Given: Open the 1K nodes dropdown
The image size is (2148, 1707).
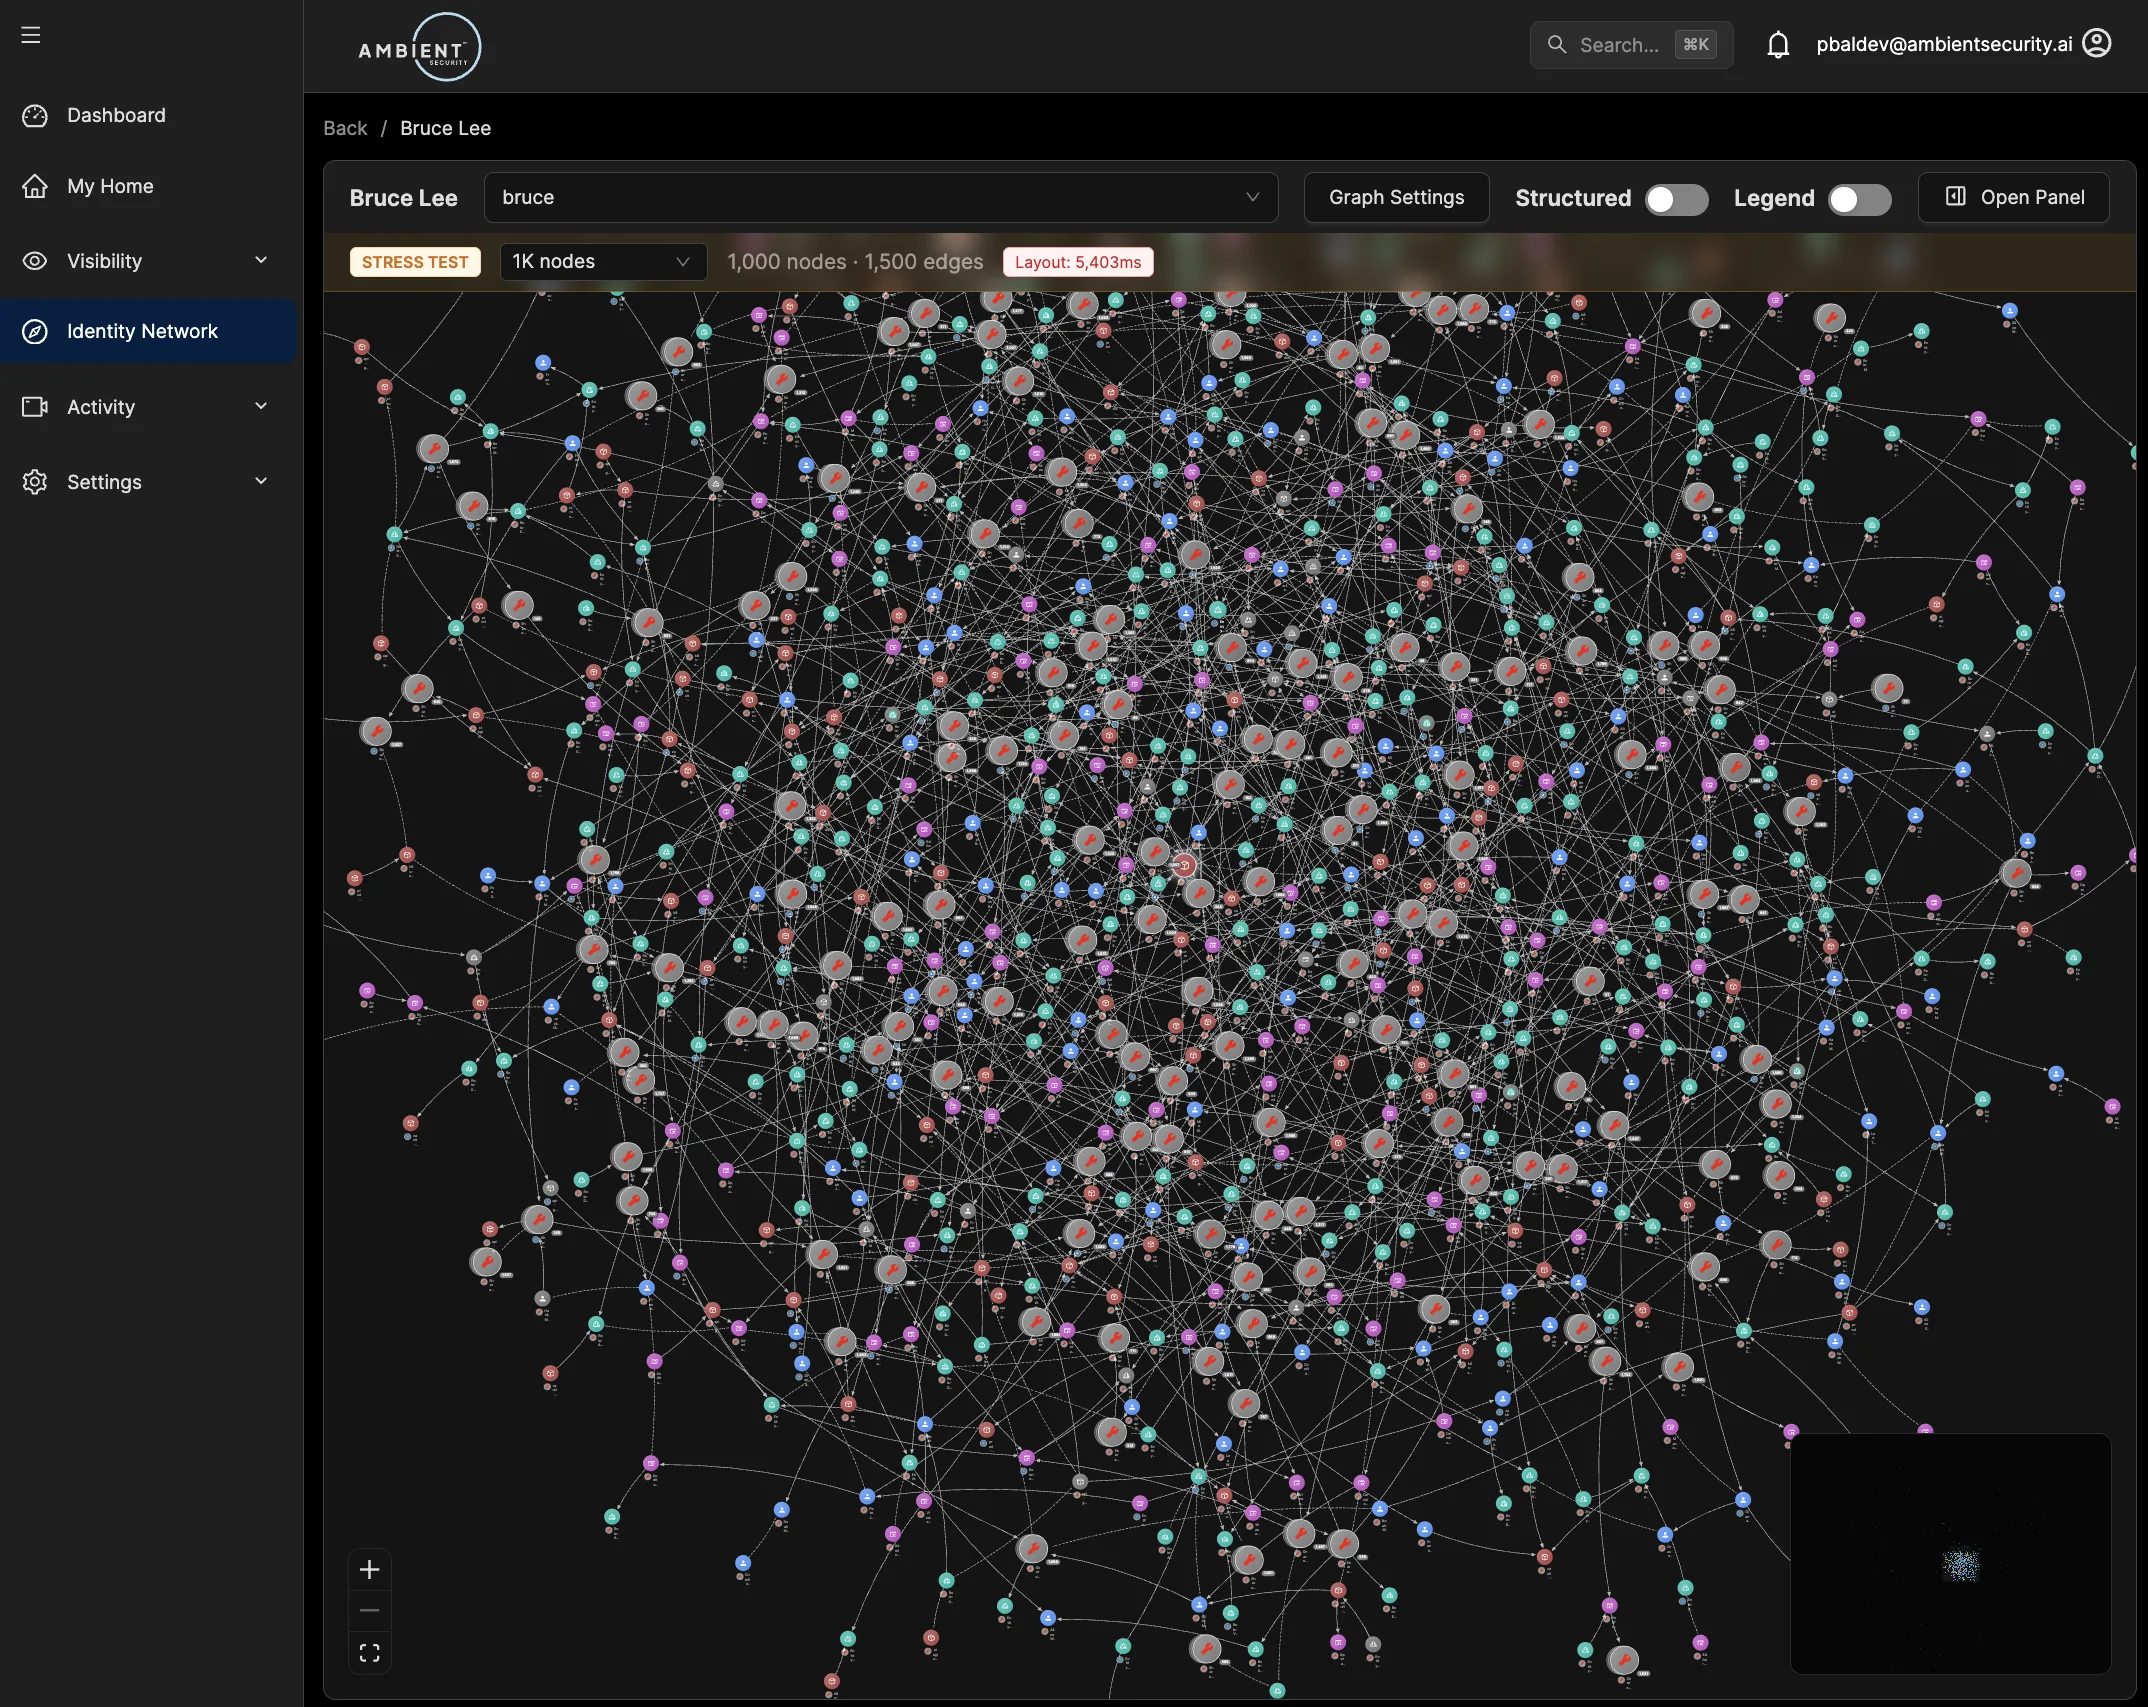Looking at the screenshot, I should (x=603, y=262).
